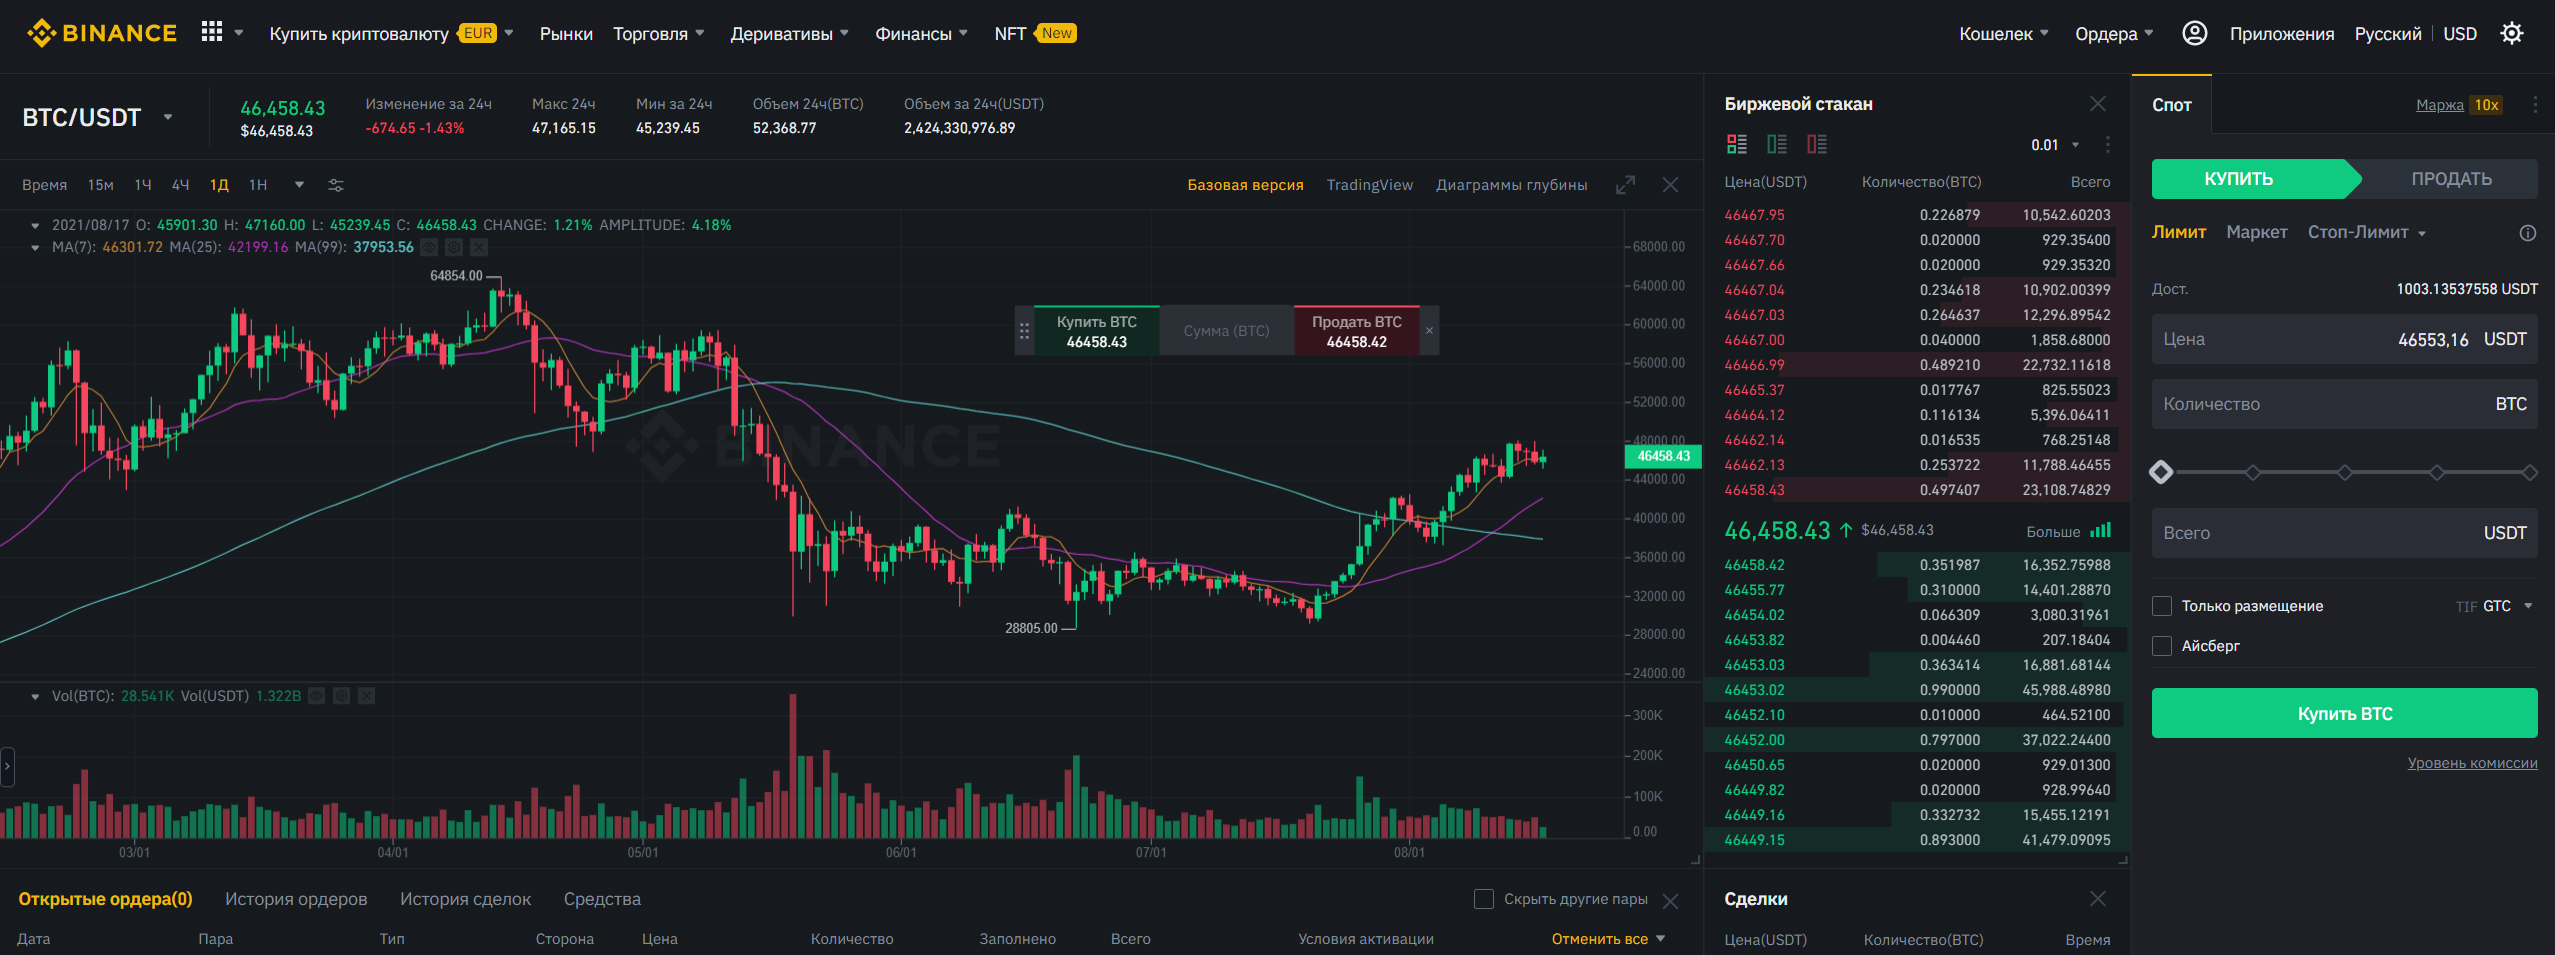The height and width of the screenshot is (955, 2555).
Task: Open Отменить все dropdown
Action: (x=1608, y=939)
